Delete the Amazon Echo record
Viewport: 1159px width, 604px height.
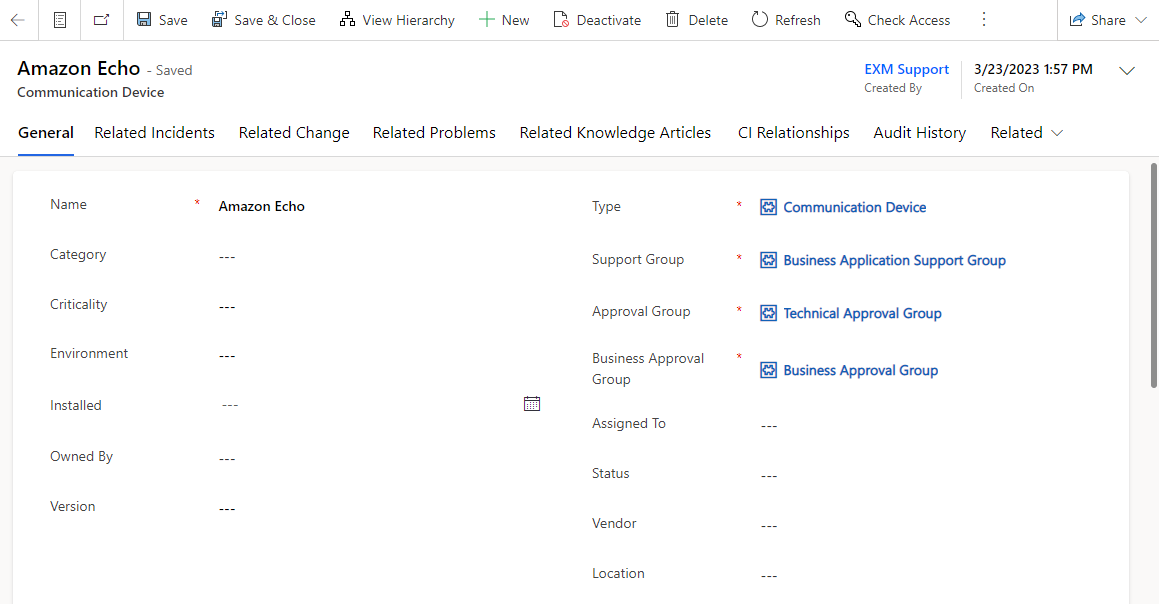tap(696, 20)
